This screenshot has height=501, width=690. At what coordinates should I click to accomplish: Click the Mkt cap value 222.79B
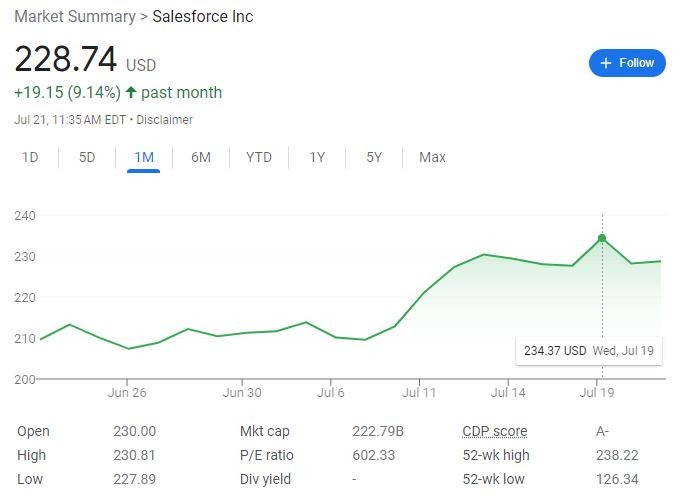tap(378, 432)
